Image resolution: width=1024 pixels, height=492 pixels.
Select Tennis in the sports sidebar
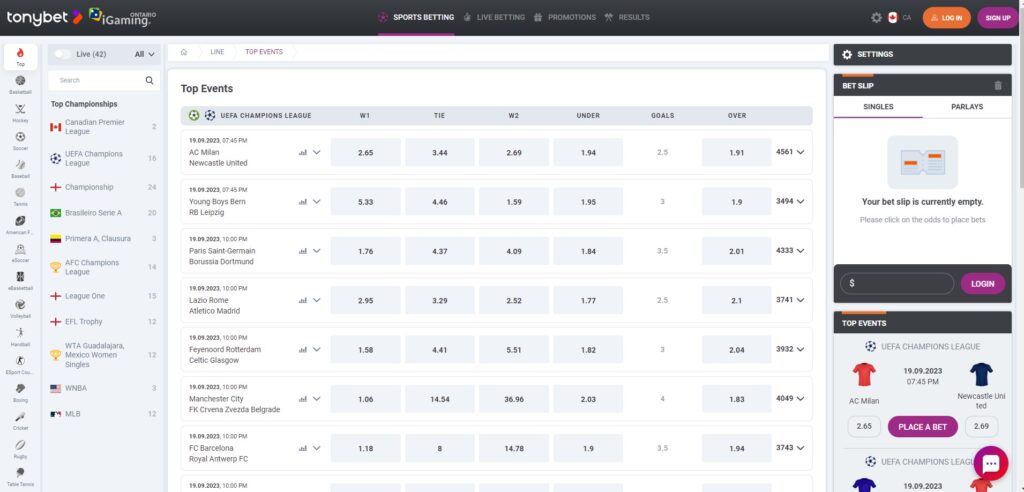(x=20, y=197)
